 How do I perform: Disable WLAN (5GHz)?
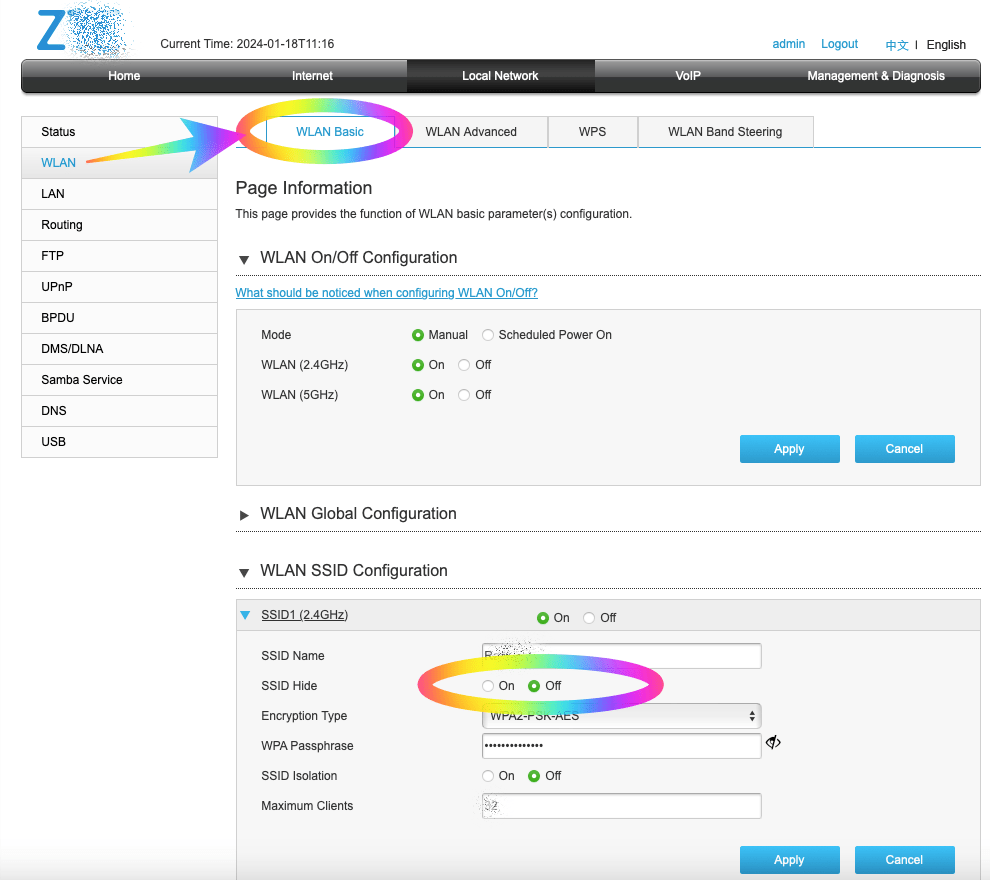[x=463, y=394]
